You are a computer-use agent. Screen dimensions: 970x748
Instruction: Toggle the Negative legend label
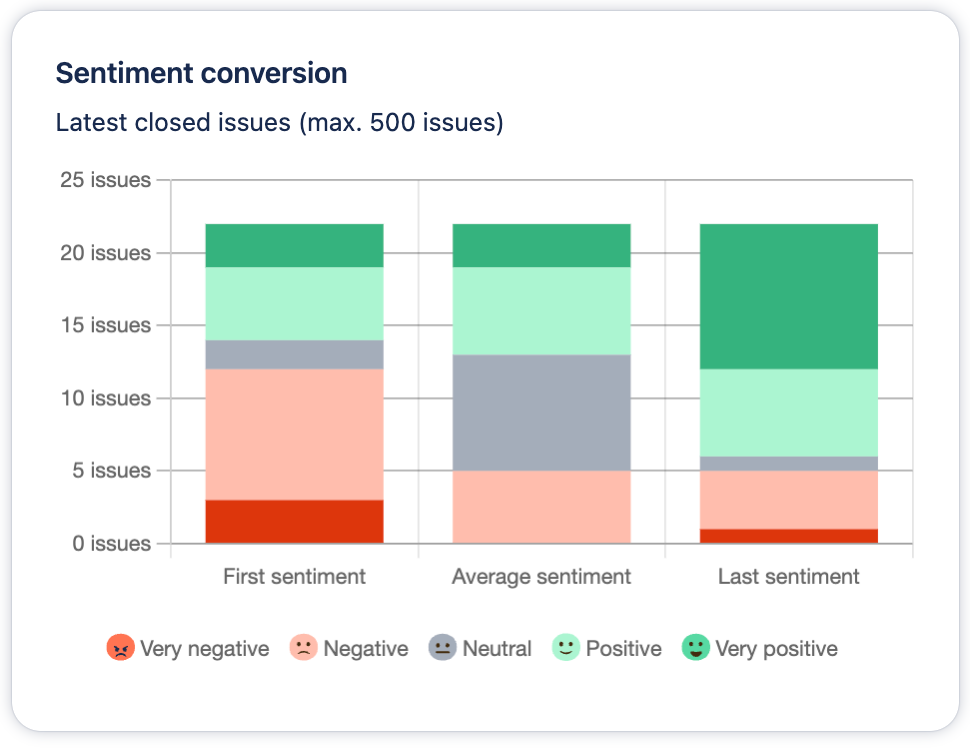[x=366, y=649]
